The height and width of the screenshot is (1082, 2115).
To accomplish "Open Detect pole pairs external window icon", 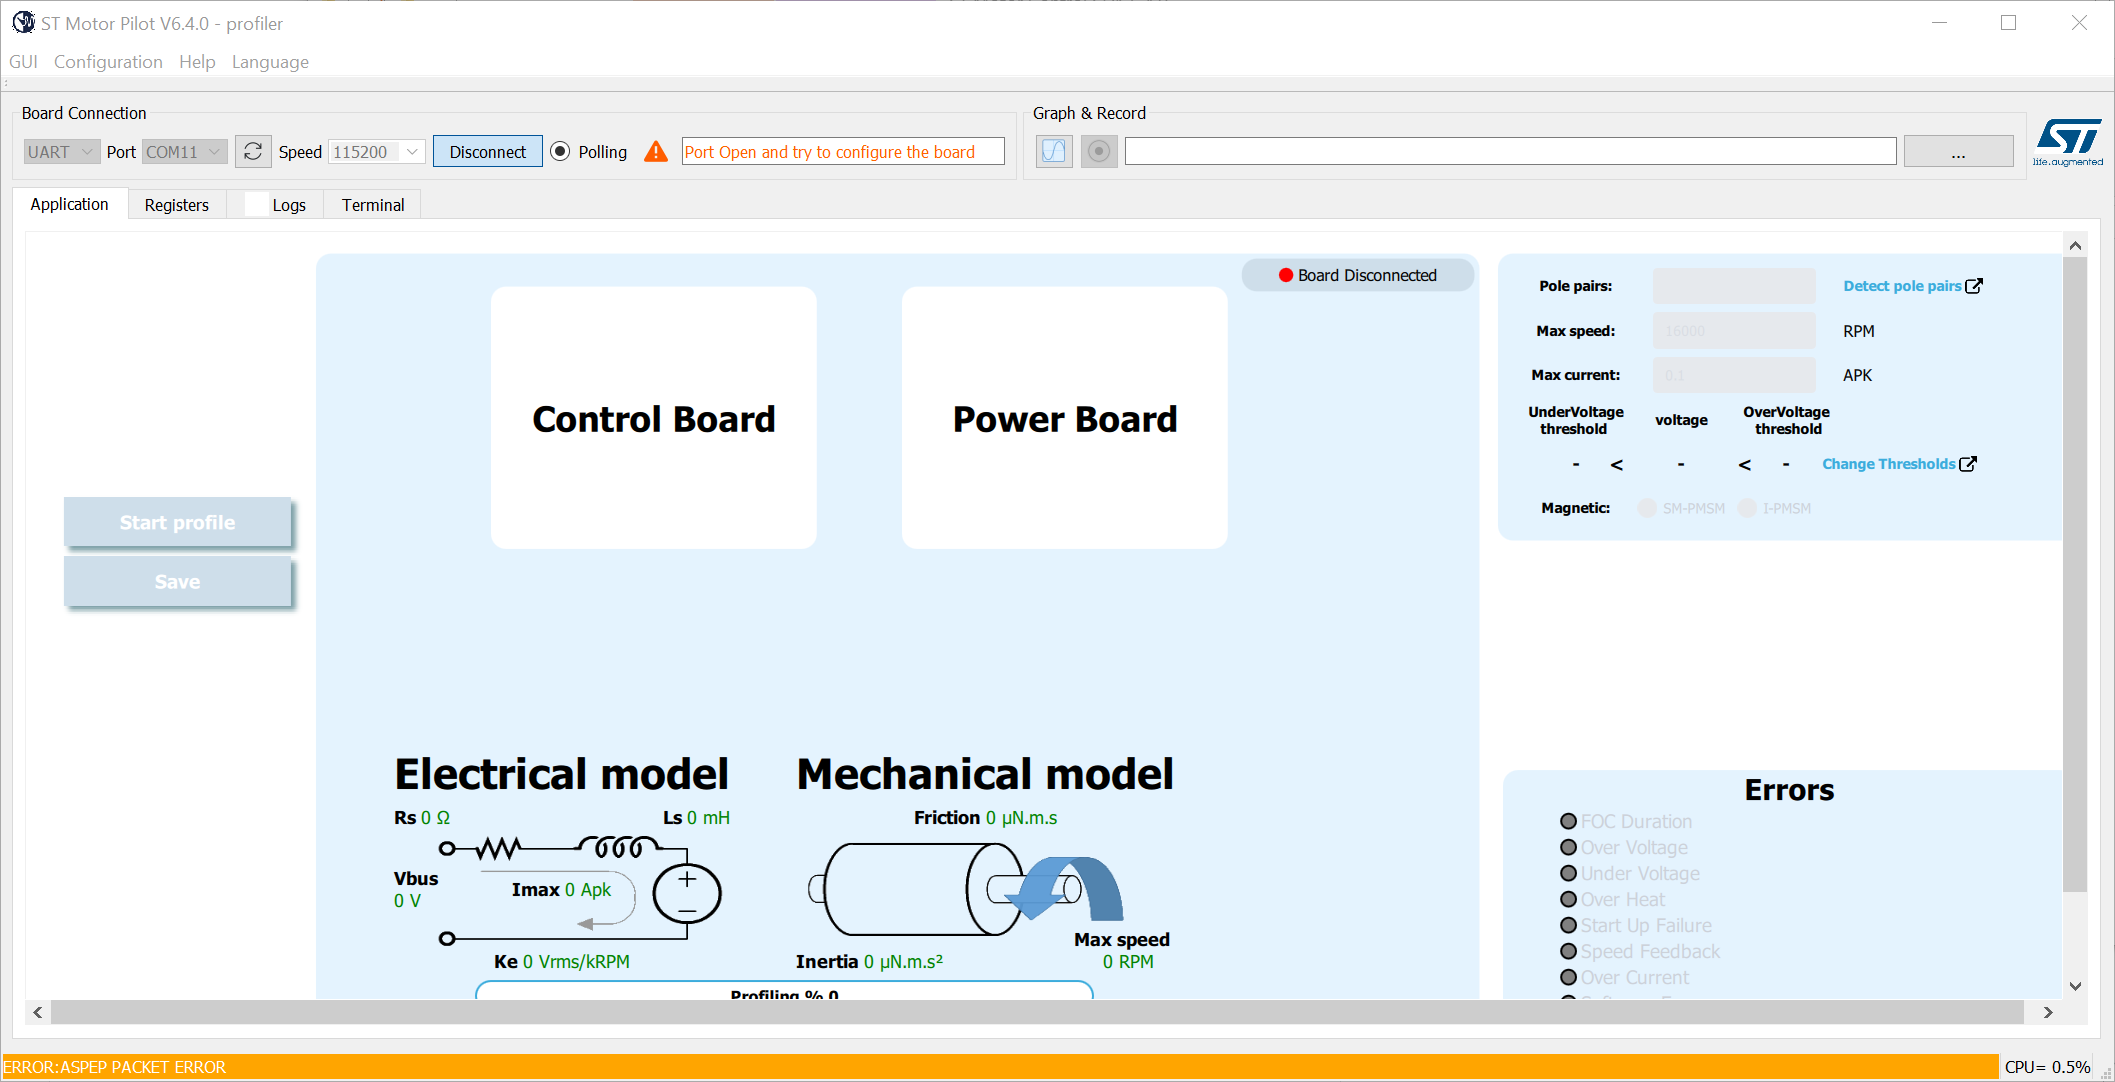I will tap(1976, 285).
